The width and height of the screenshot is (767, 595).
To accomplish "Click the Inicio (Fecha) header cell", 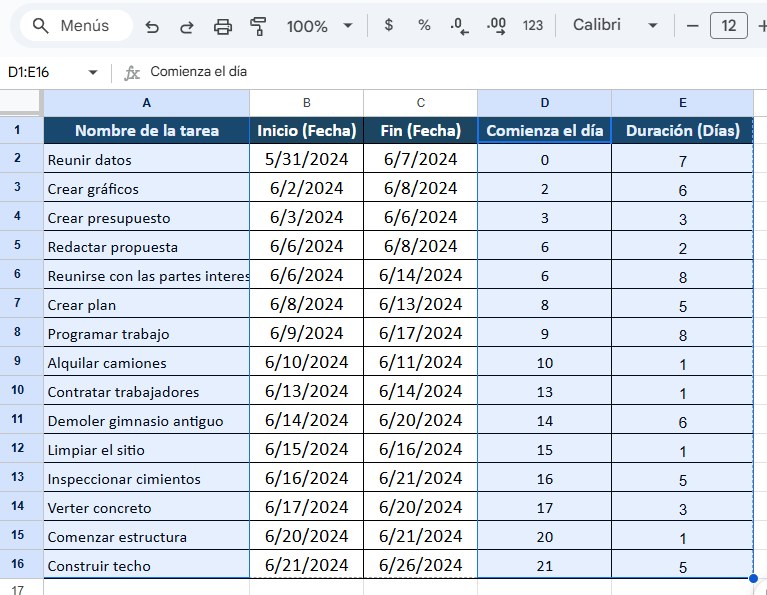I will pos(306,131).
